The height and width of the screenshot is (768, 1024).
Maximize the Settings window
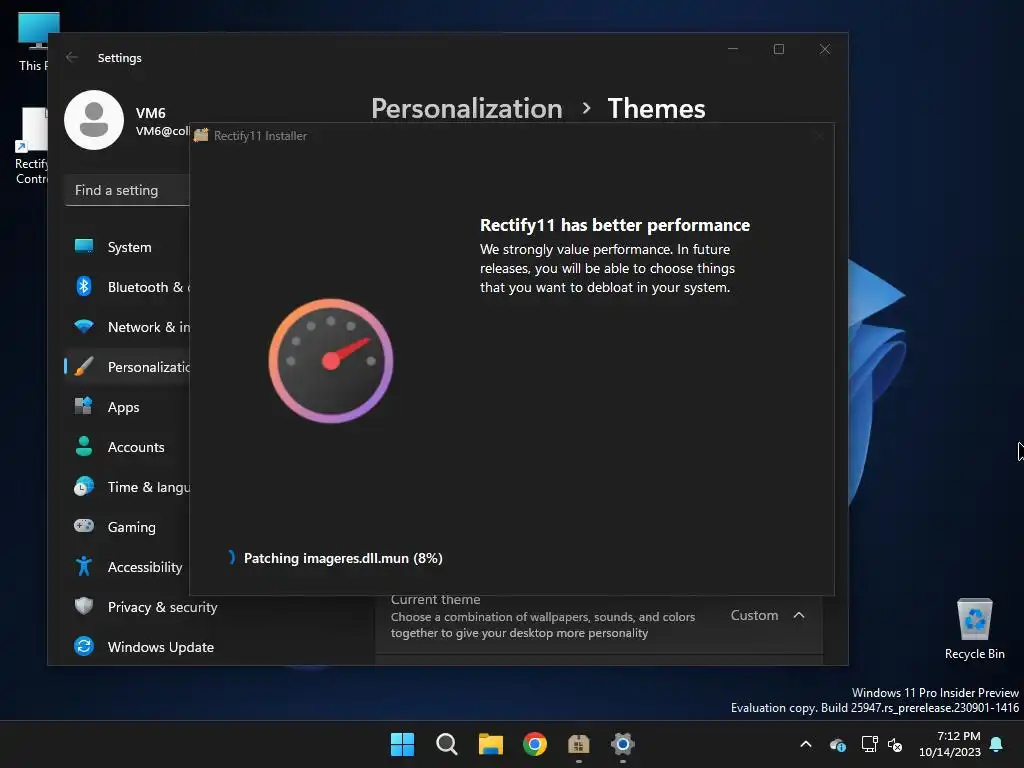click(778, 49)
